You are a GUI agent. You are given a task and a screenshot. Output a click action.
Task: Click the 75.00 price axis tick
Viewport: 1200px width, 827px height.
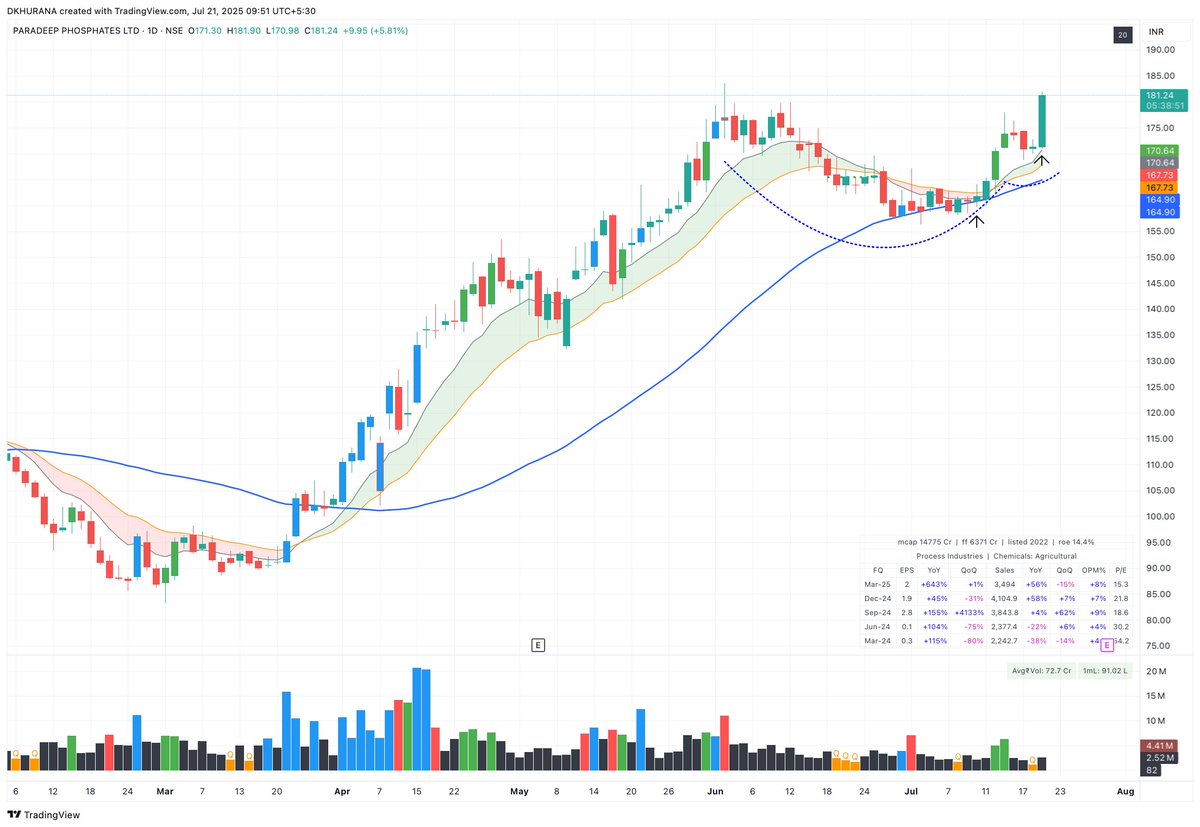1160,646
